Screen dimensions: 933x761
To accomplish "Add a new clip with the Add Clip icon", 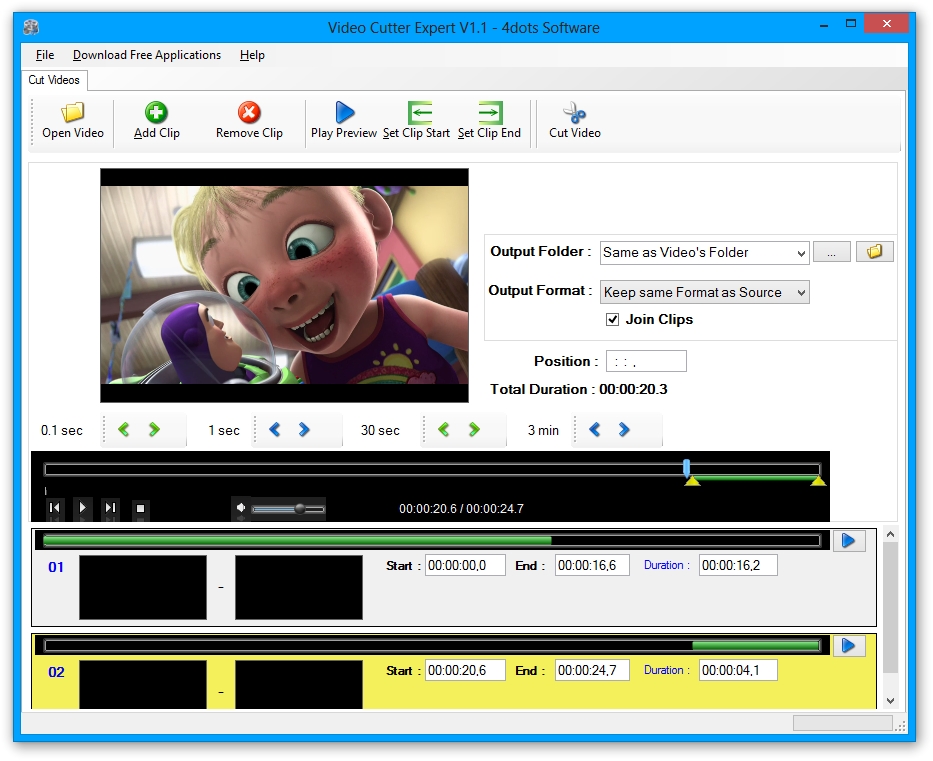I will (x=156, y=120).
